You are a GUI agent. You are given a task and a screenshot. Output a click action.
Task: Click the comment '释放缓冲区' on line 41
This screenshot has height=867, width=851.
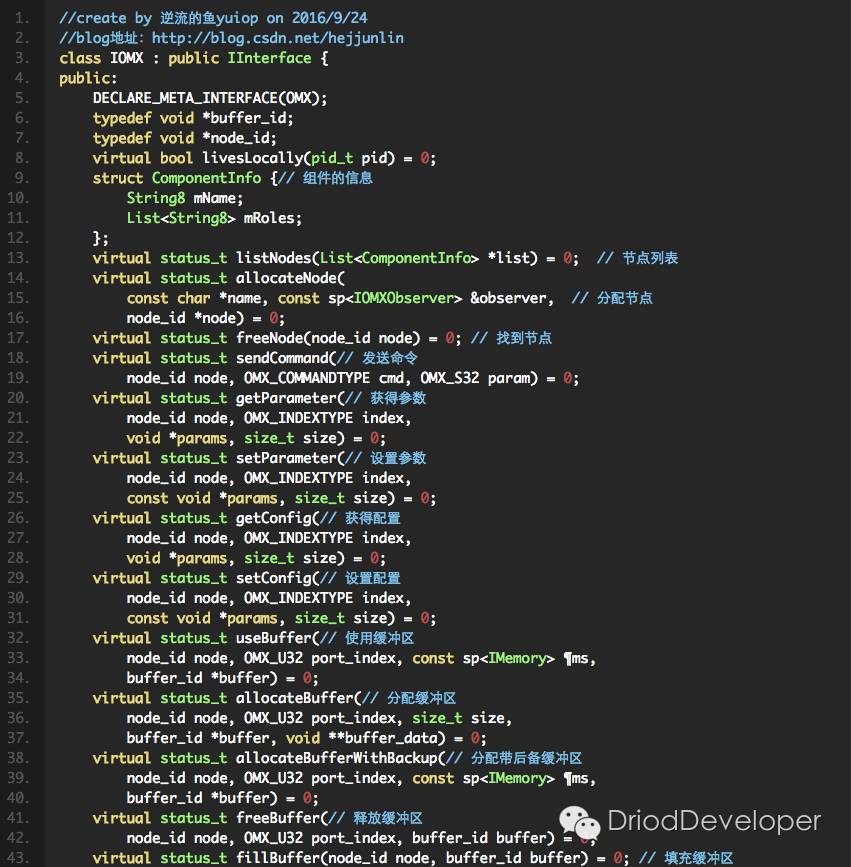[388, 818]
